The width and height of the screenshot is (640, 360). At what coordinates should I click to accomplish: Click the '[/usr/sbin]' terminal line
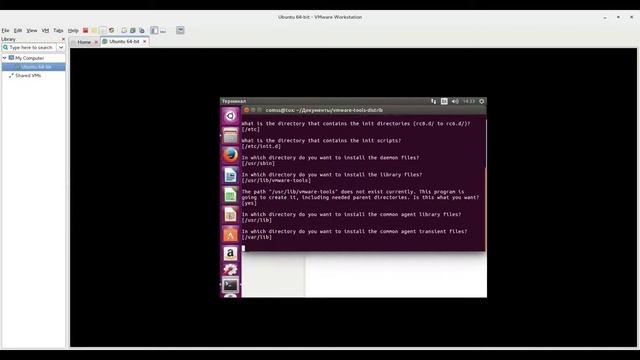[258, 163]
